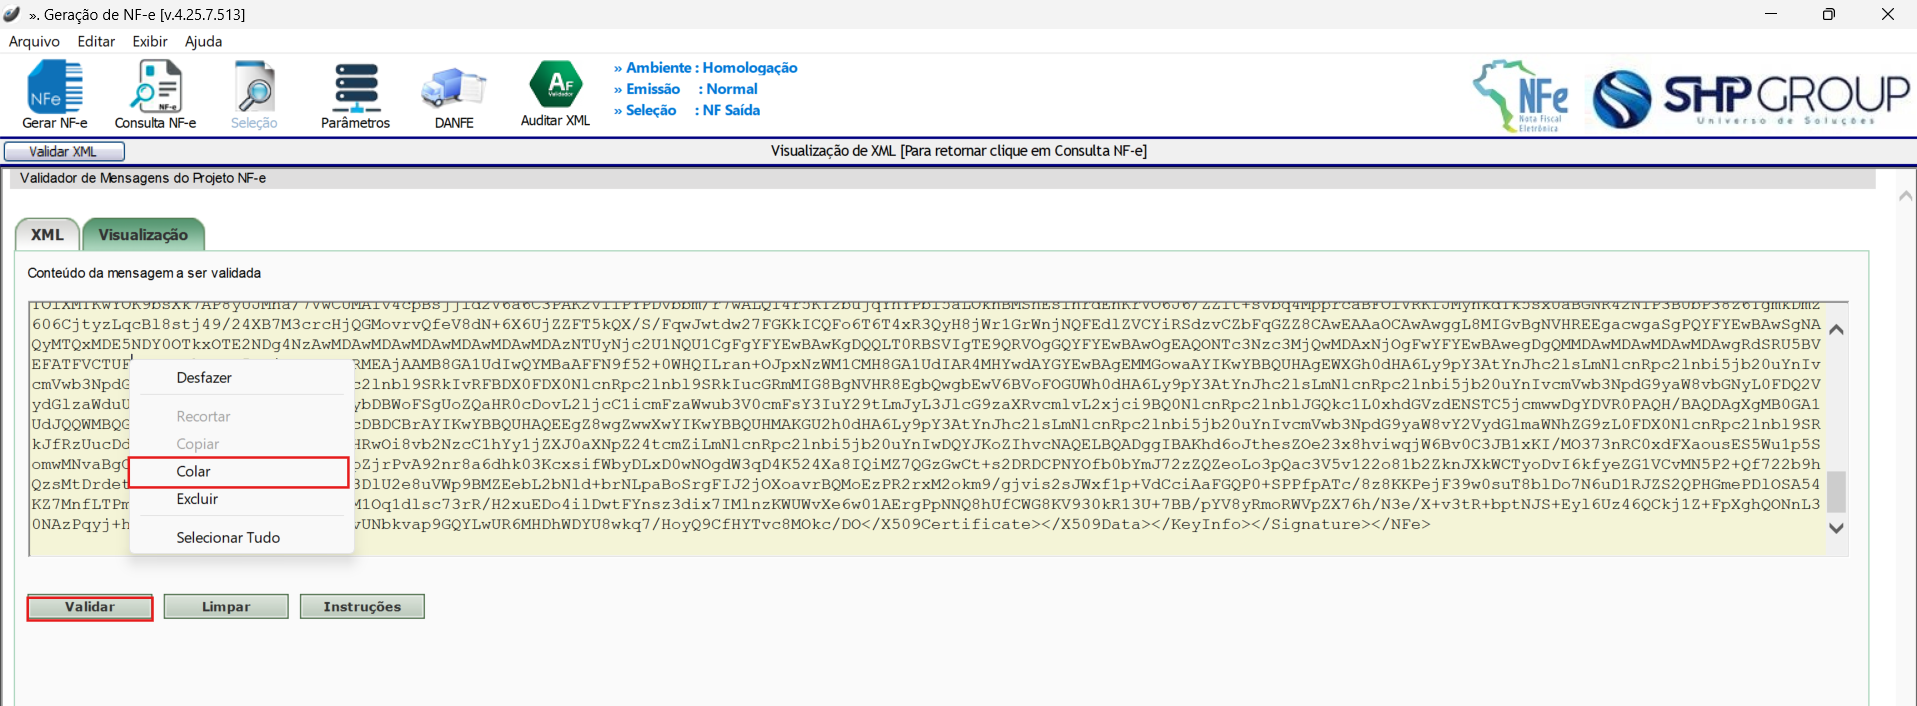Open the Ajuda menu
1917x706 pixels.
[203, 41]
